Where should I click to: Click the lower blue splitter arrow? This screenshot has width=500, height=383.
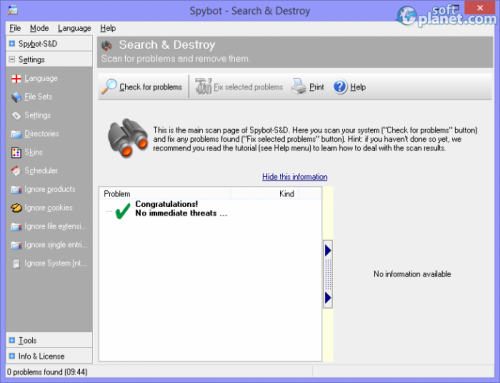pyautogui.click(x=328, y=298)
